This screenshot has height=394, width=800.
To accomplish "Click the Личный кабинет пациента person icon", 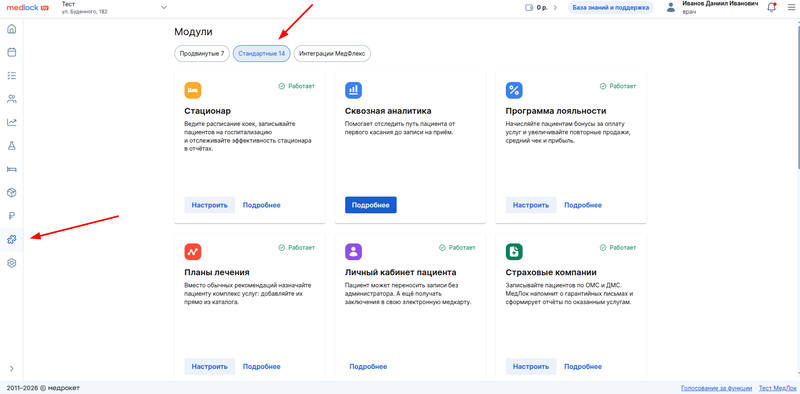I will click(353, 252).
